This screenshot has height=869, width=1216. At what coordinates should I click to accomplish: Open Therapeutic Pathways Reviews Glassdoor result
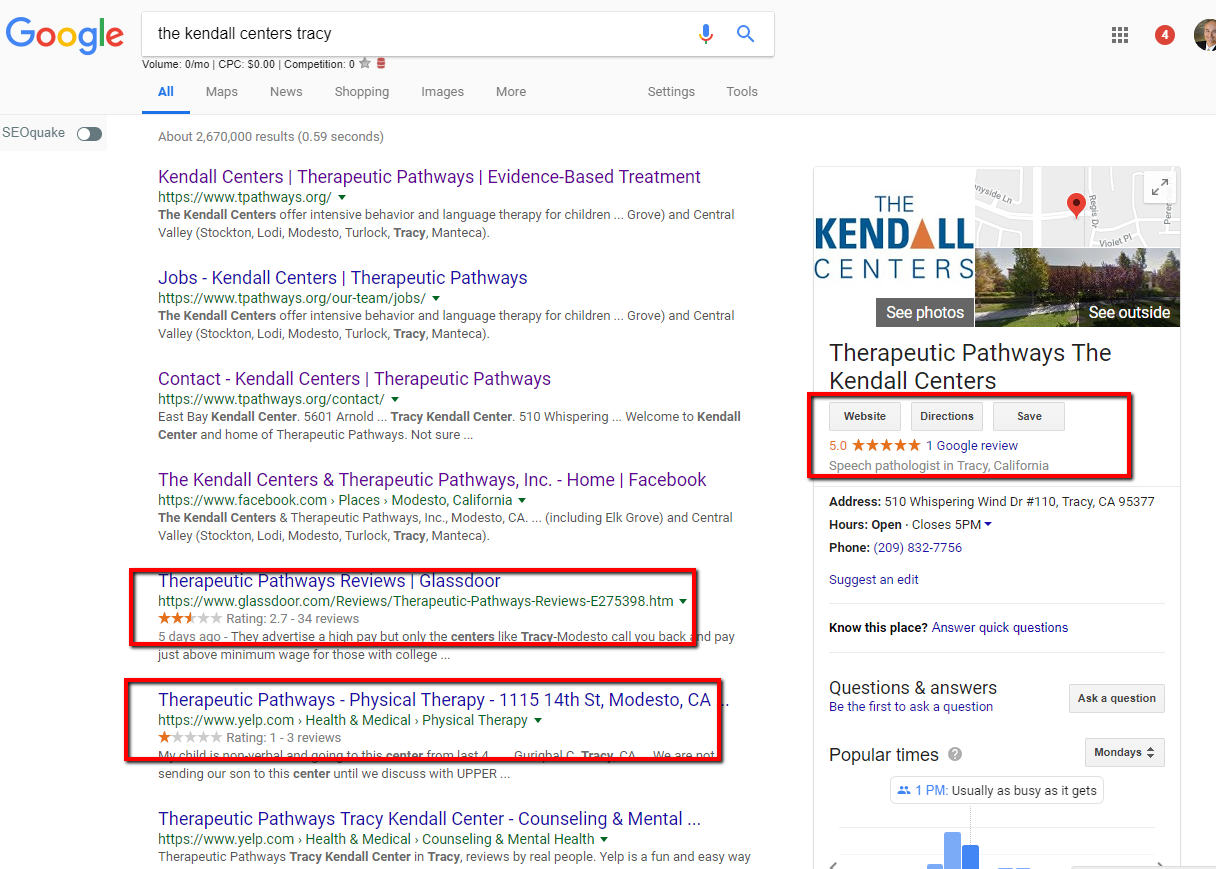click(x=329, y=581)
